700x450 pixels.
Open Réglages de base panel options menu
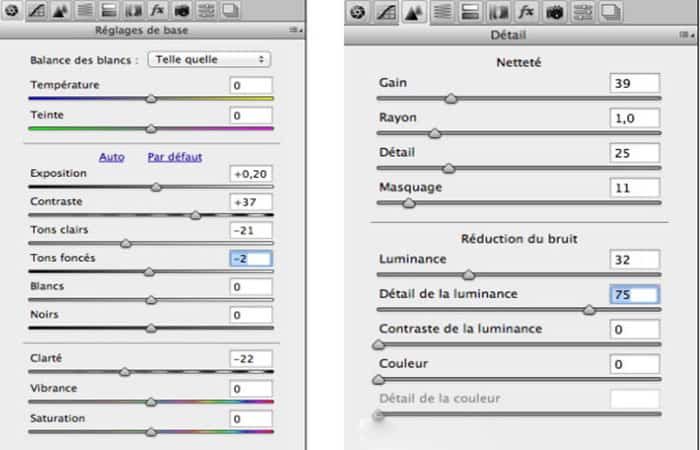(296, 30)
